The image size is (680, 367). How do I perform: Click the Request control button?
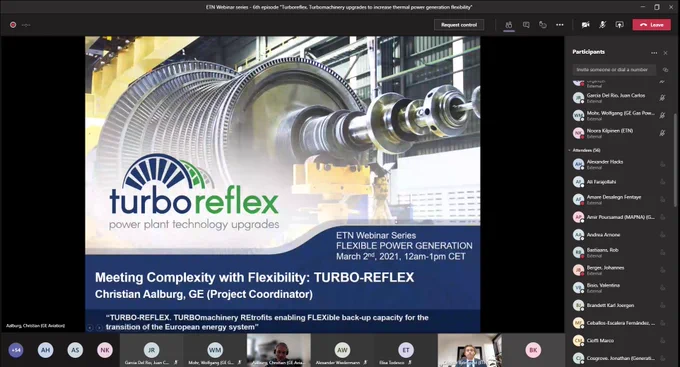point(459,25)
